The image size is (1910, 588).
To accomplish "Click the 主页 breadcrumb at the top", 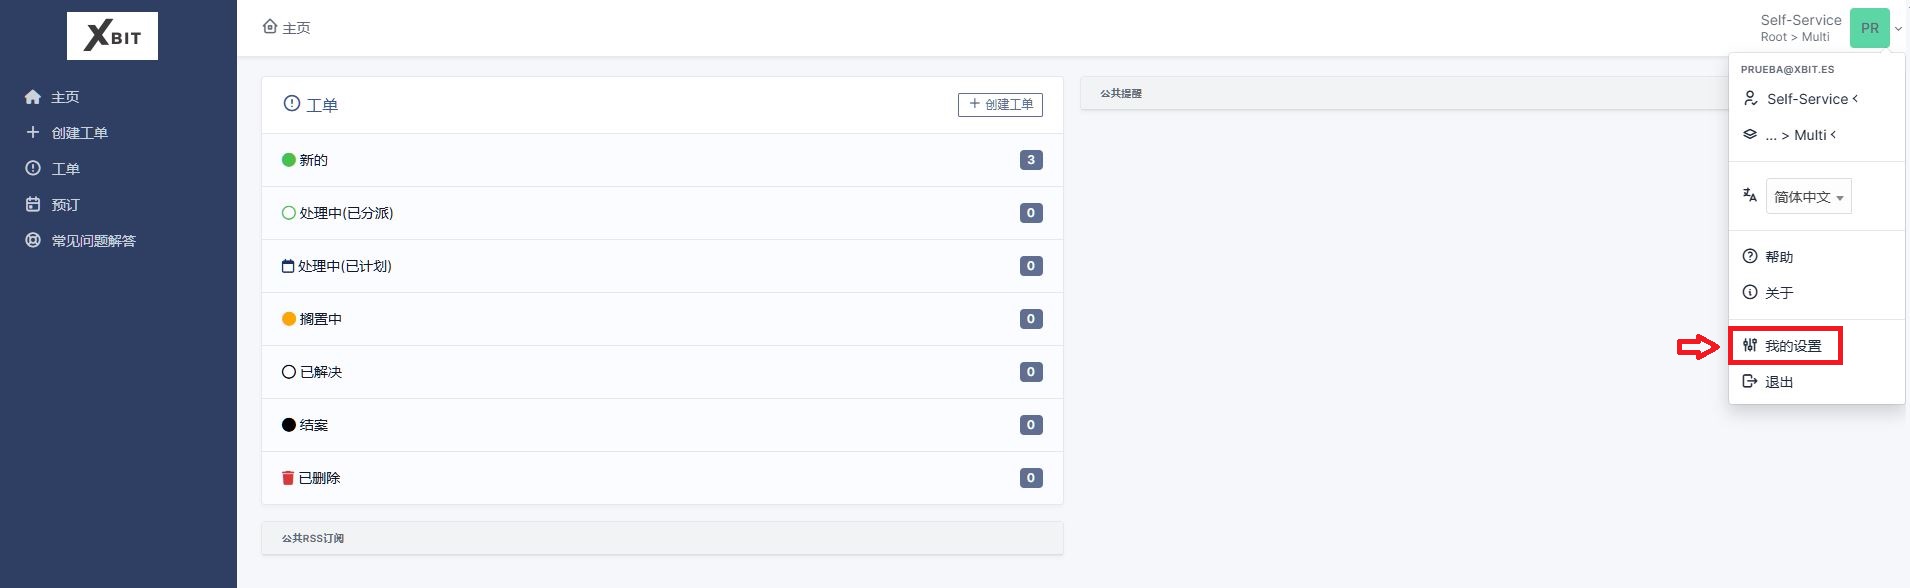I will [296, 28].
